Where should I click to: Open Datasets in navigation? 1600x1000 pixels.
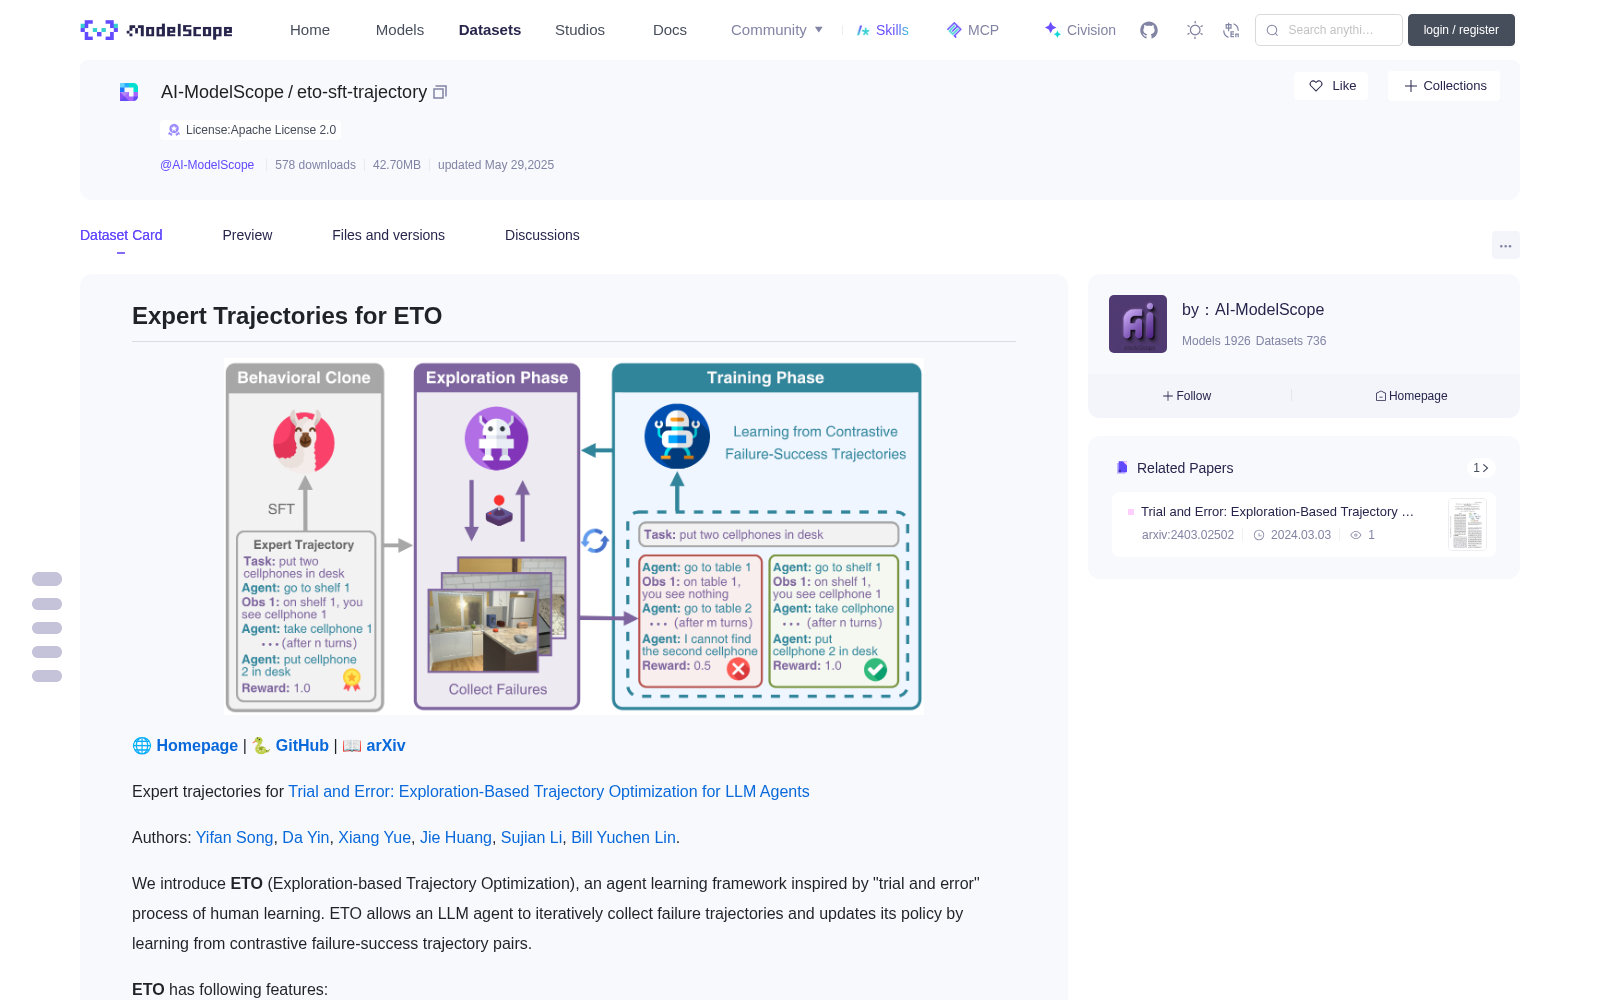tap(490, 30)
